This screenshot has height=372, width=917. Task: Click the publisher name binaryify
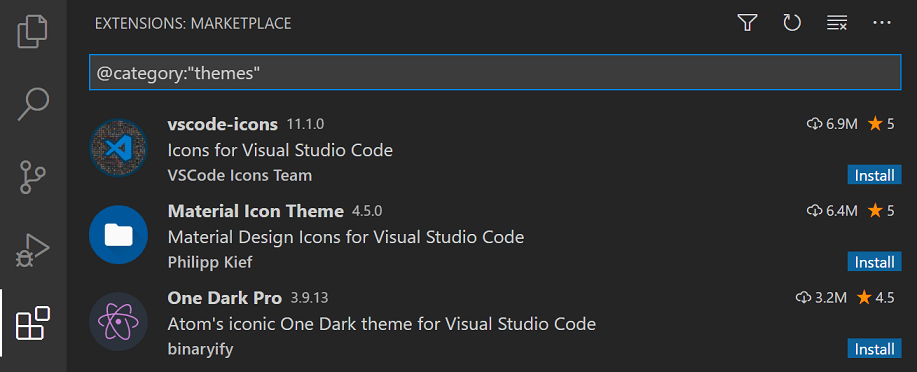coord(201,349)
